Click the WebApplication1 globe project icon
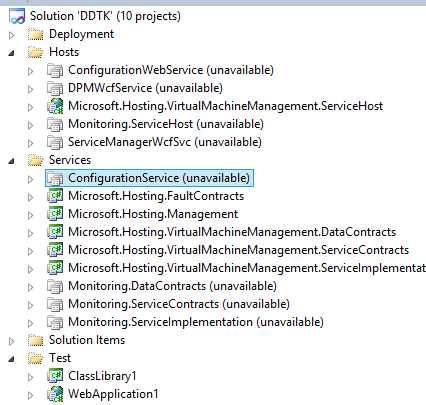The width and height of the screenshot is (426, 405). pos(55,394)
